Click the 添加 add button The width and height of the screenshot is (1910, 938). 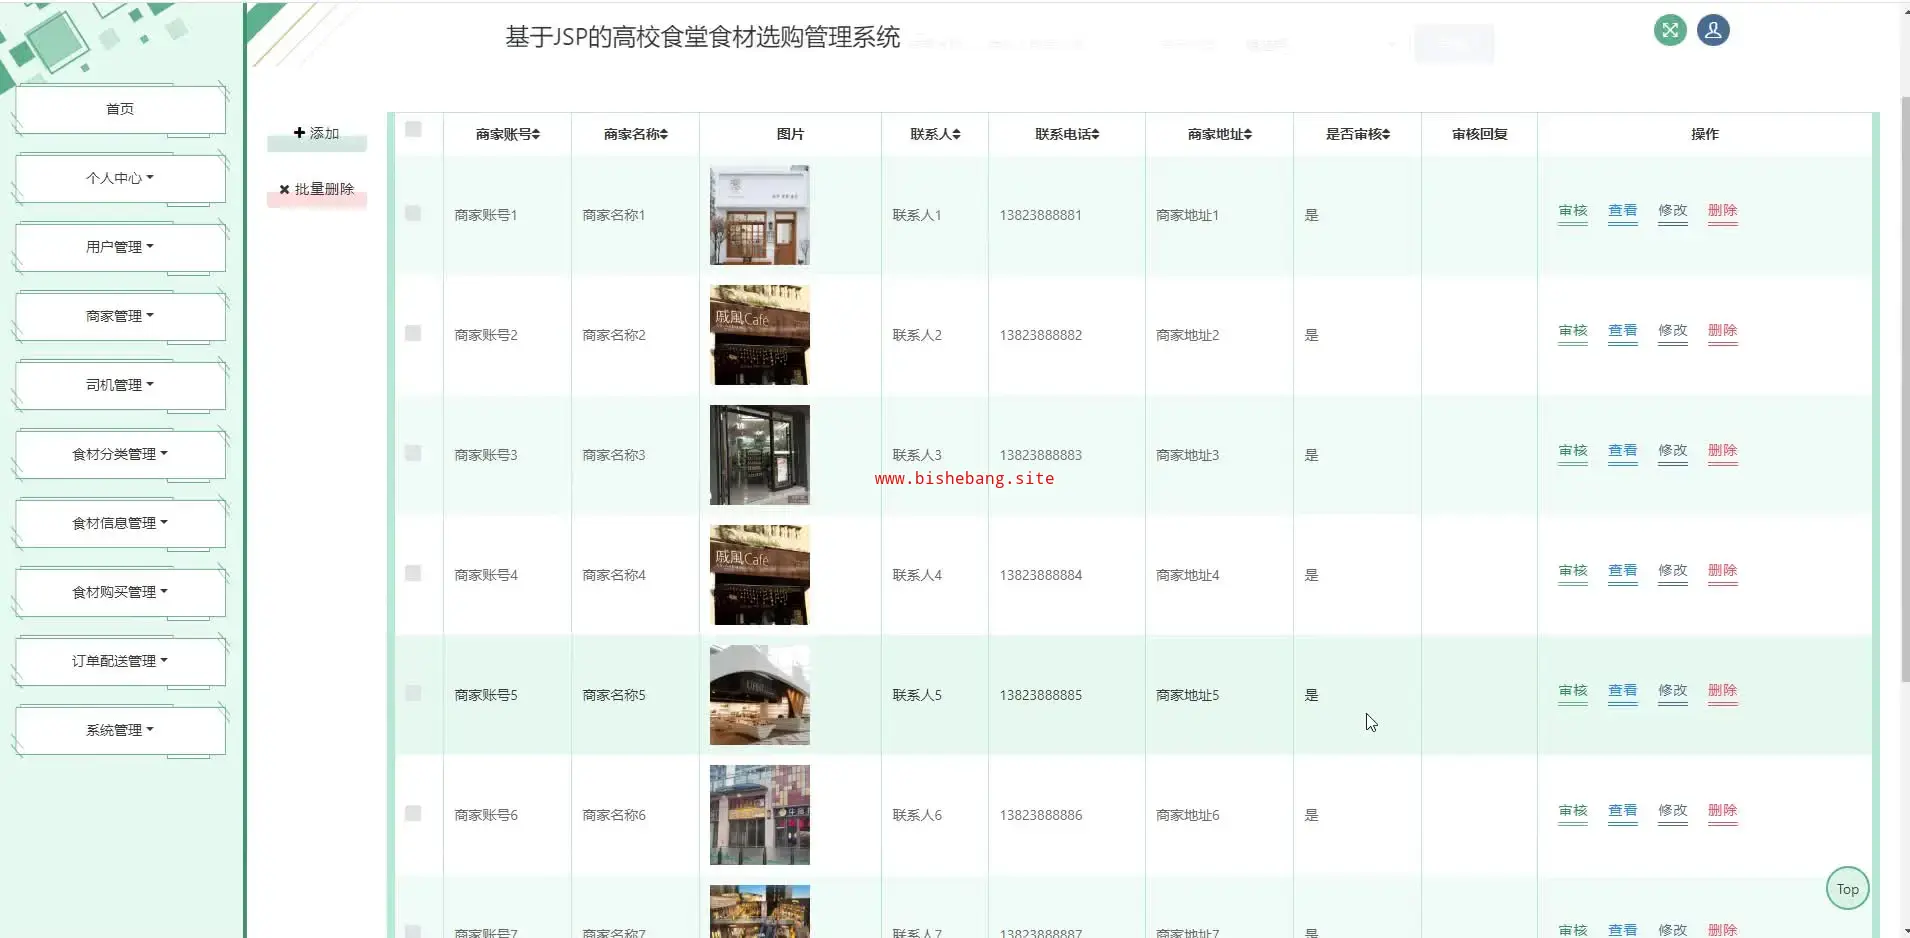(x=317, y=134)
